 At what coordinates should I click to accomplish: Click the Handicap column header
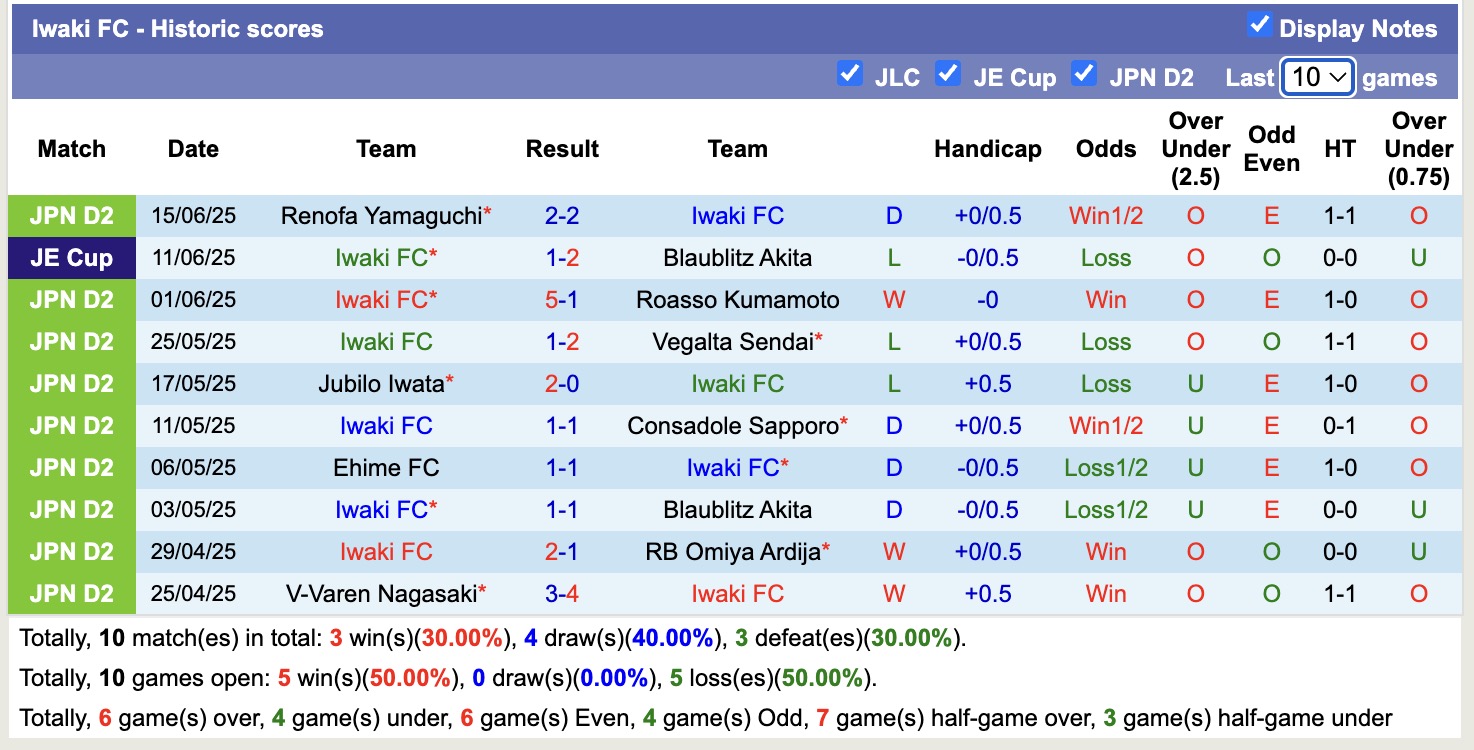(x=988, y=148)
